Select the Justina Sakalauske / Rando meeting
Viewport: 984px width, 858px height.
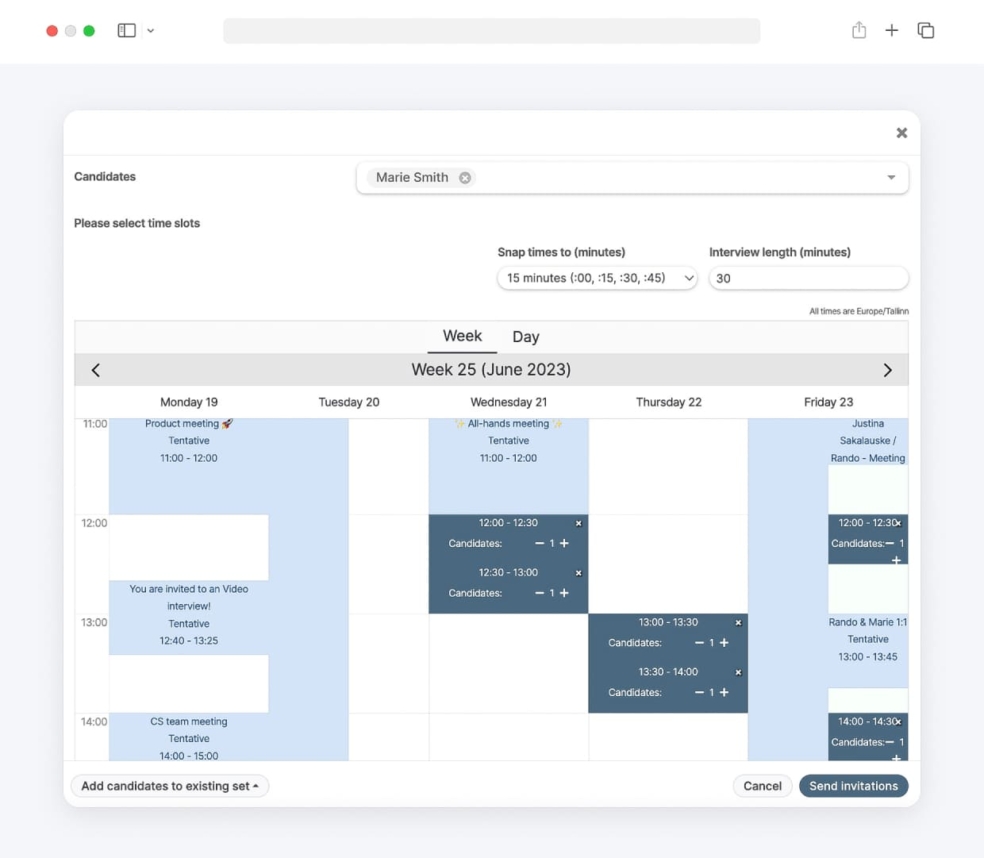868,442
